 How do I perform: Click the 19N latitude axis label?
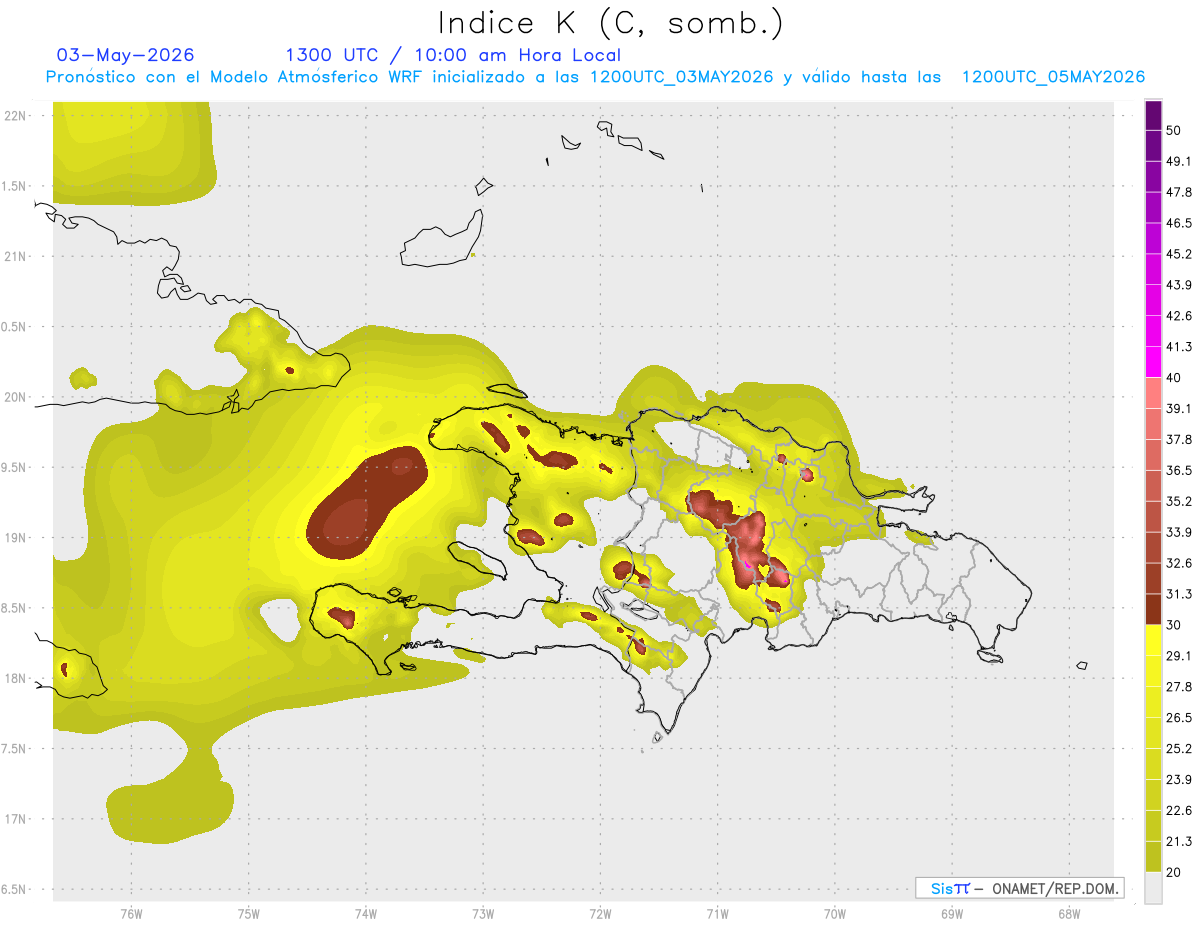(x=17, y=537)
